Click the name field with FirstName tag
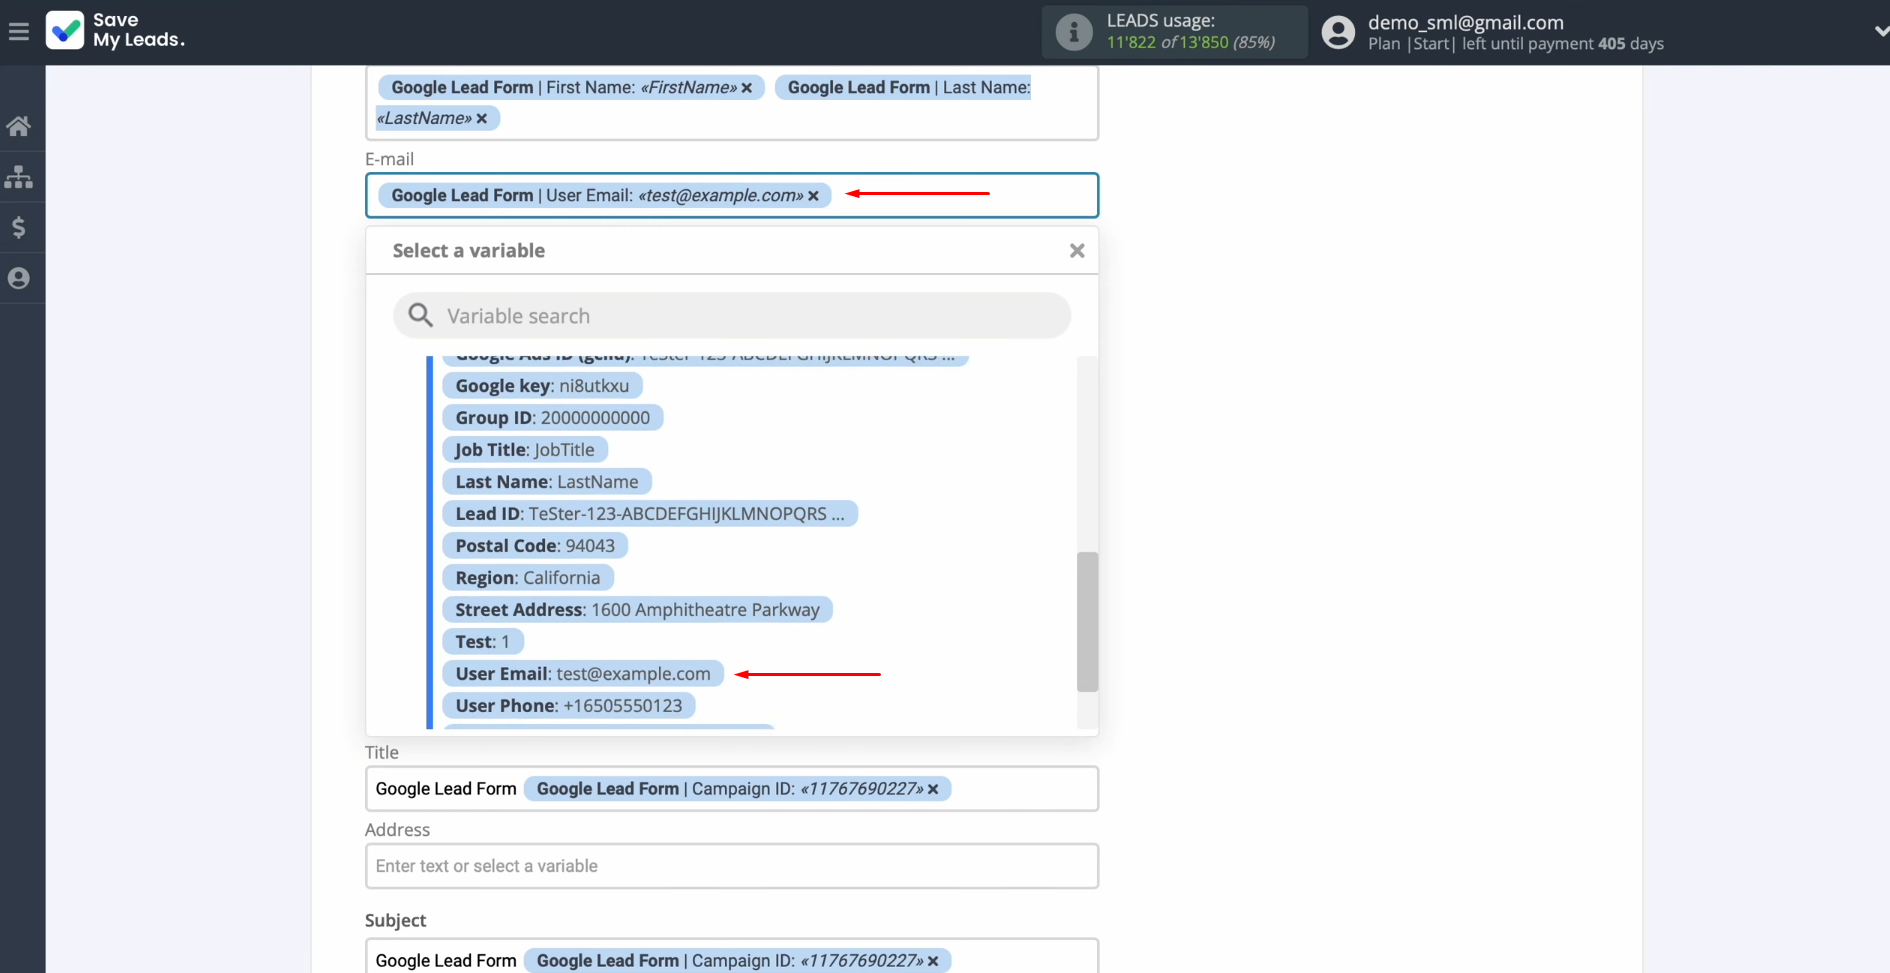1890x973 pixels. (x=732, y=103)
